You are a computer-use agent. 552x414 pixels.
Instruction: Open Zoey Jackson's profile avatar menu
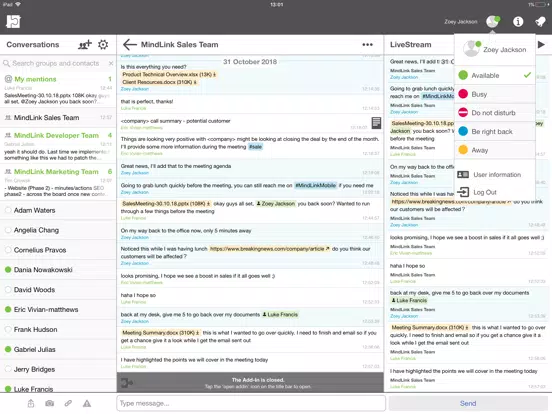(x=493, y=21)
